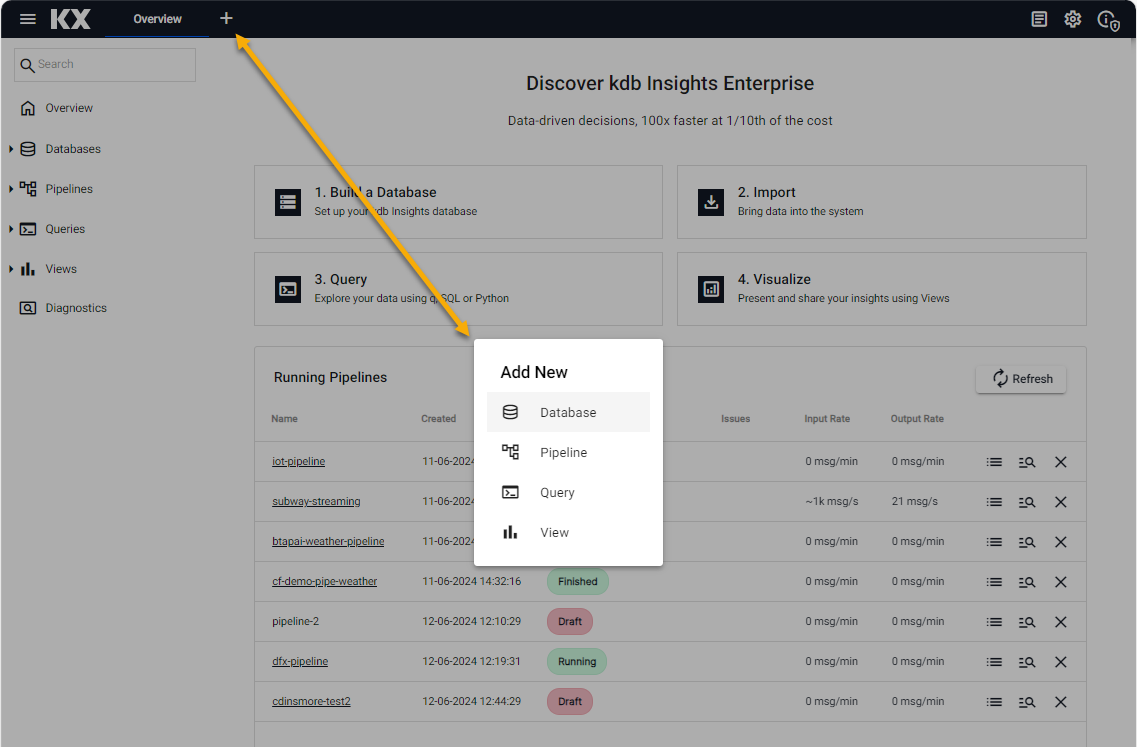Add a new tab with plus icon
This screenshot has height=747, width=1137.
(226, 18)
